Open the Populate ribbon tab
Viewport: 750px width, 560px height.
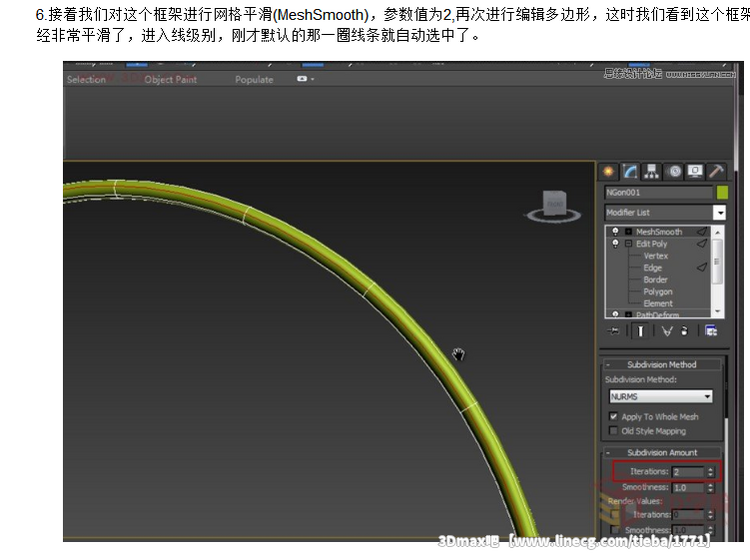254,79
